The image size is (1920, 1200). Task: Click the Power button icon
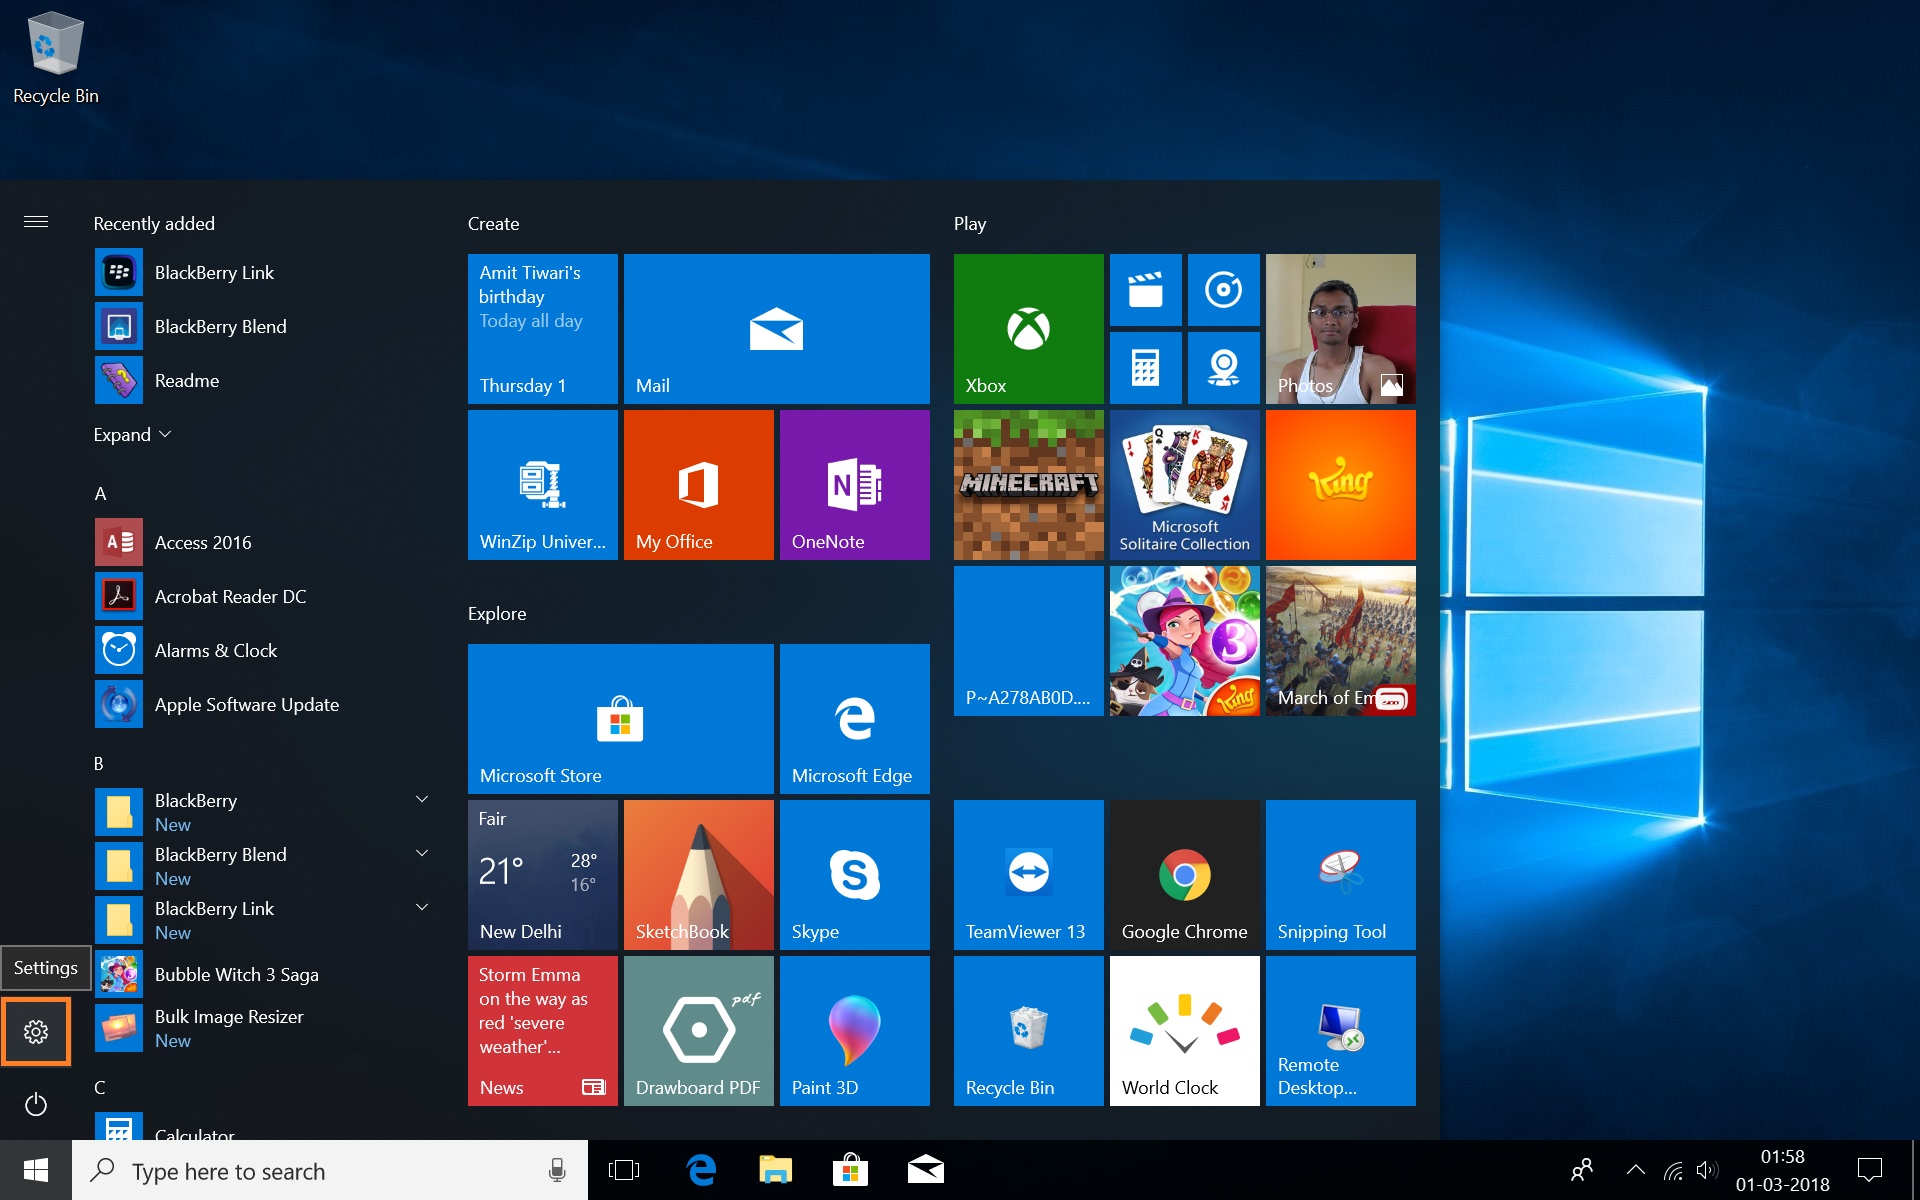[x=36, y=1104]
